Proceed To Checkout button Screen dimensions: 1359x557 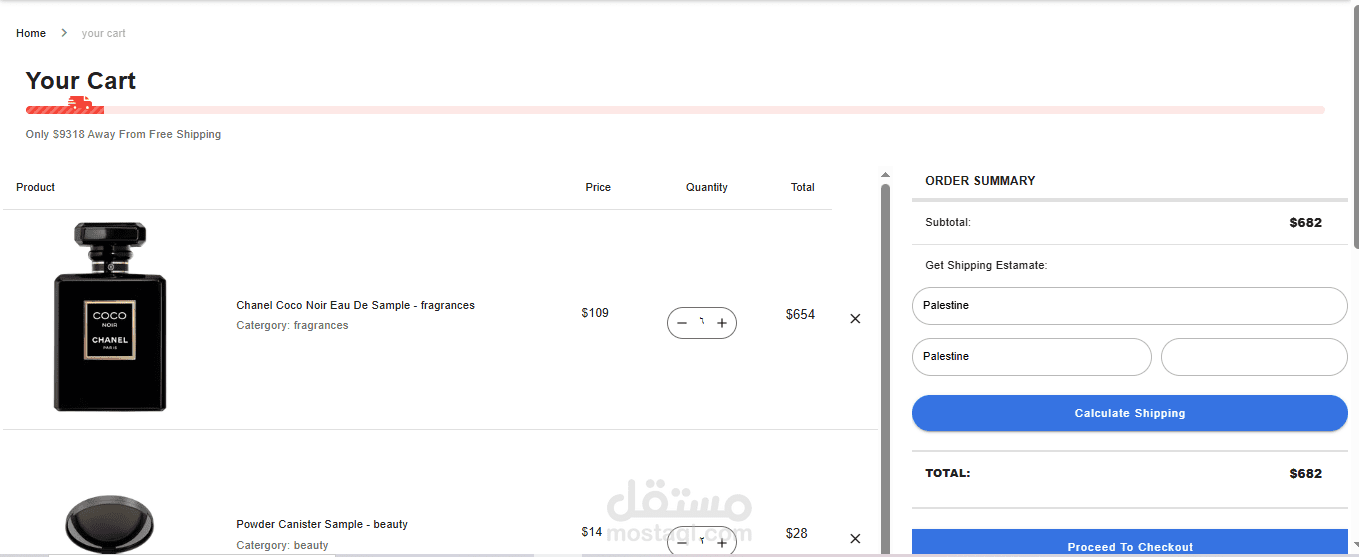1130,543
